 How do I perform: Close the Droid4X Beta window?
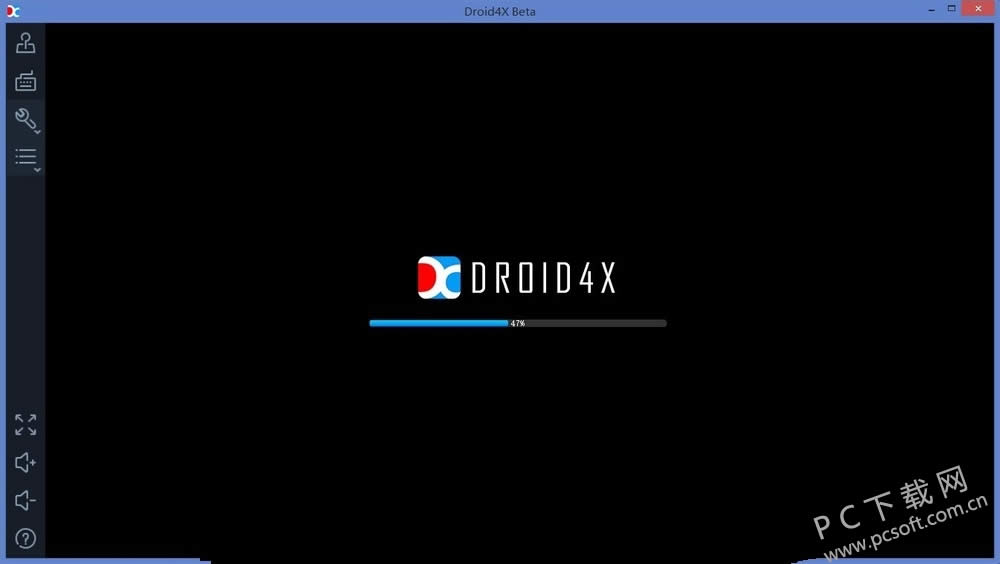coord(979,8)
